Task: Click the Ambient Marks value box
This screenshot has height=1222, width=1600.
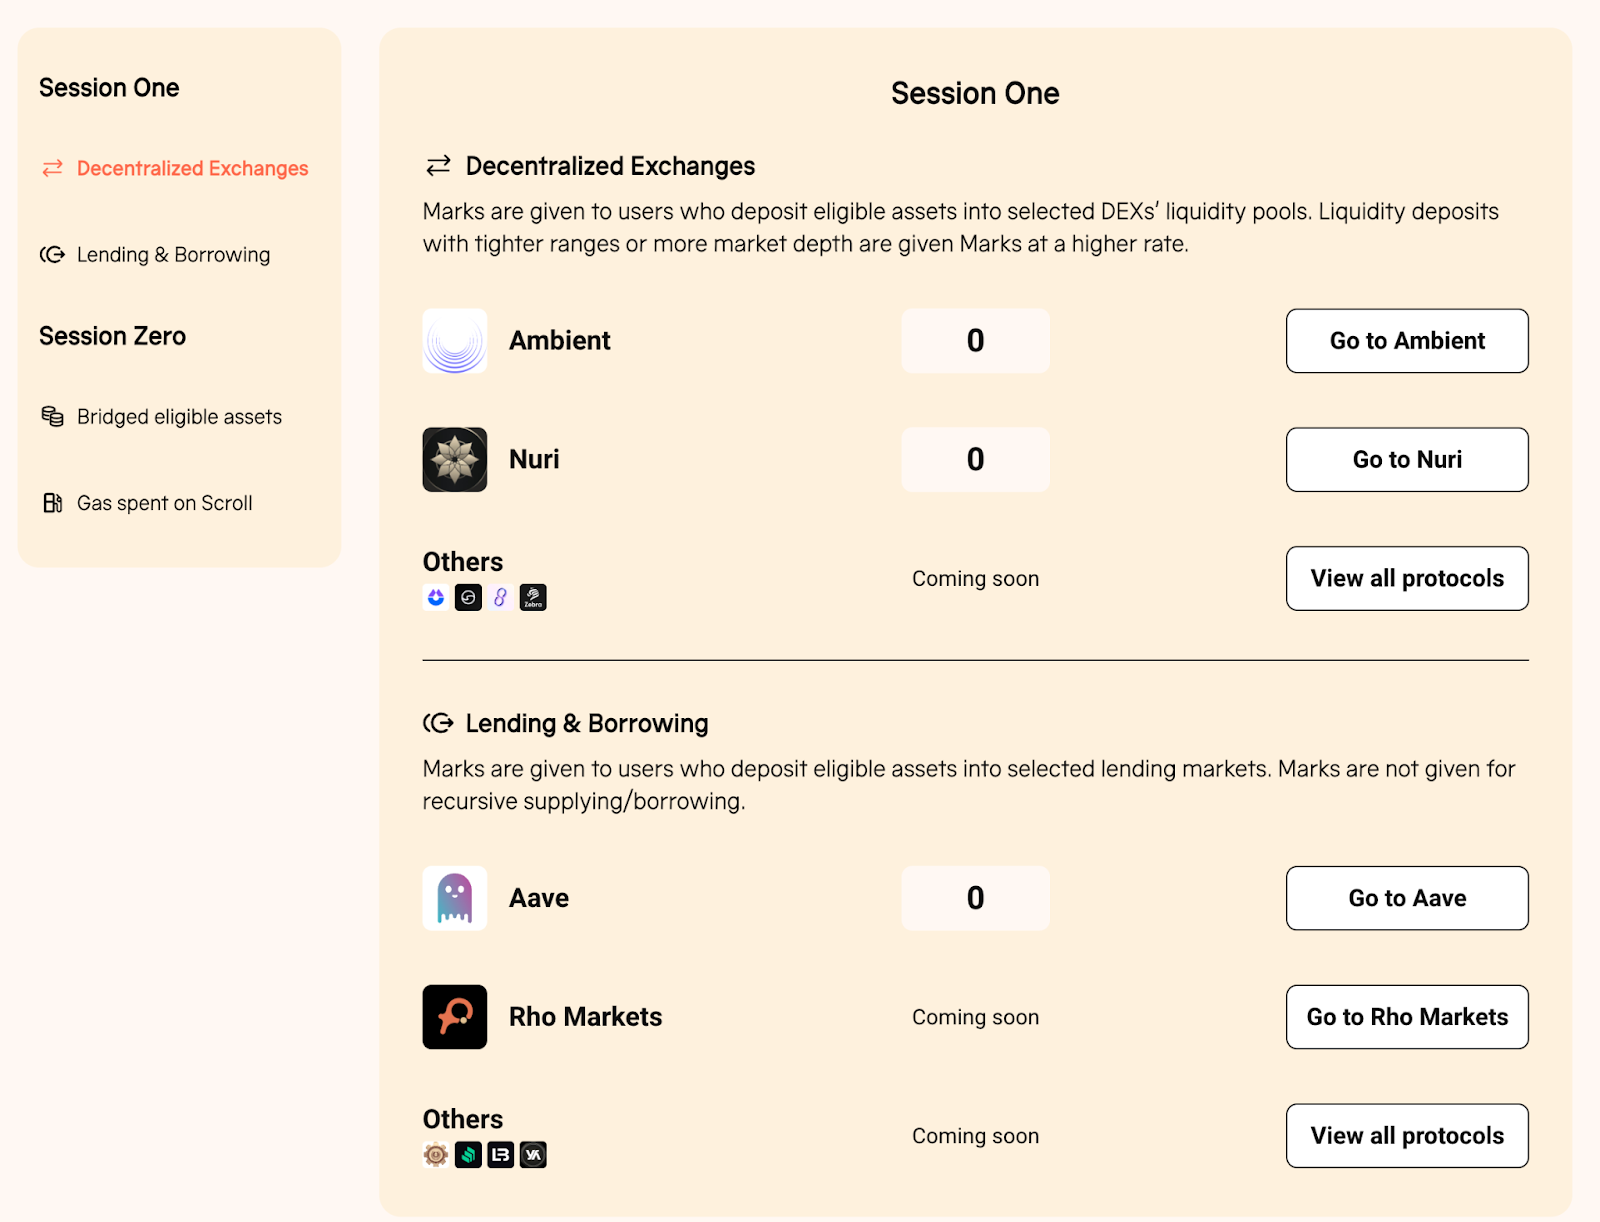Action: tap(976, 341)
